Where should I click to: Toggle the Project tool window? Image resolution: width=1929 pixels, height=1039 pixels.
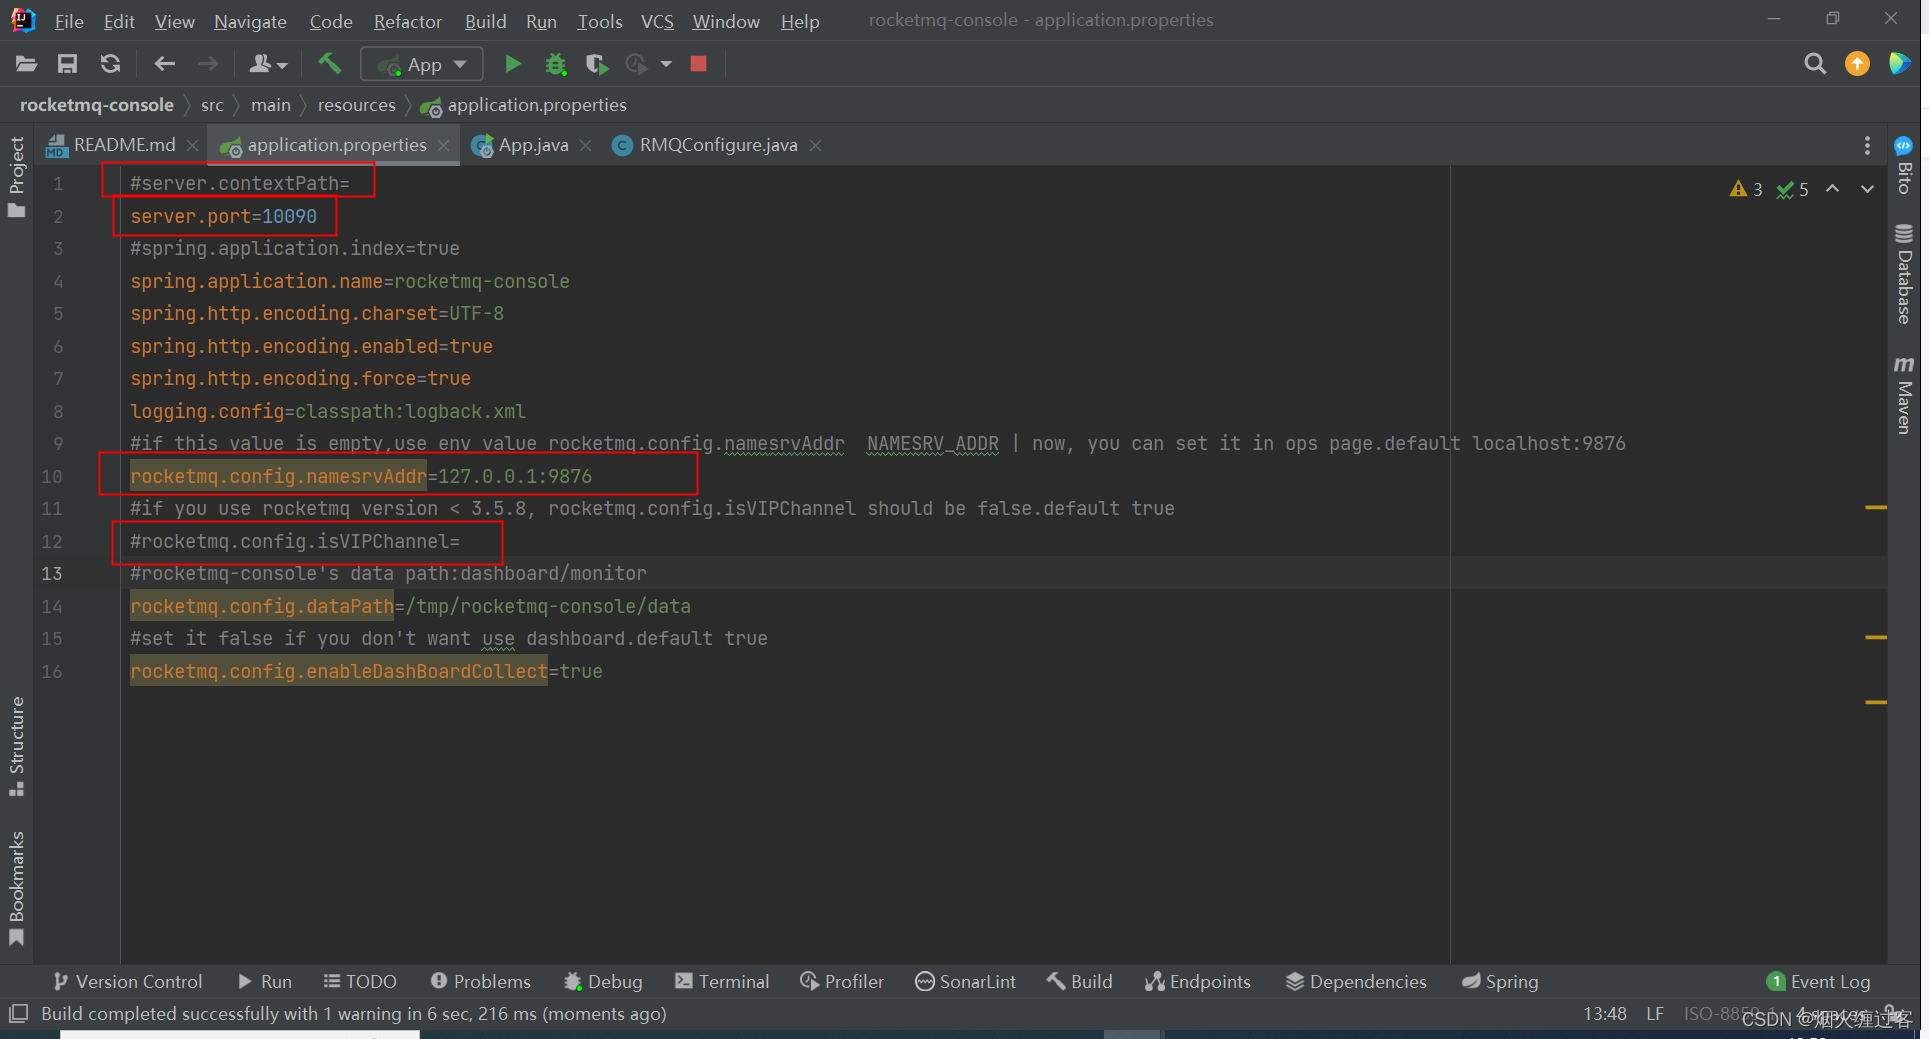pyautogui.click(x=16, y=177)
